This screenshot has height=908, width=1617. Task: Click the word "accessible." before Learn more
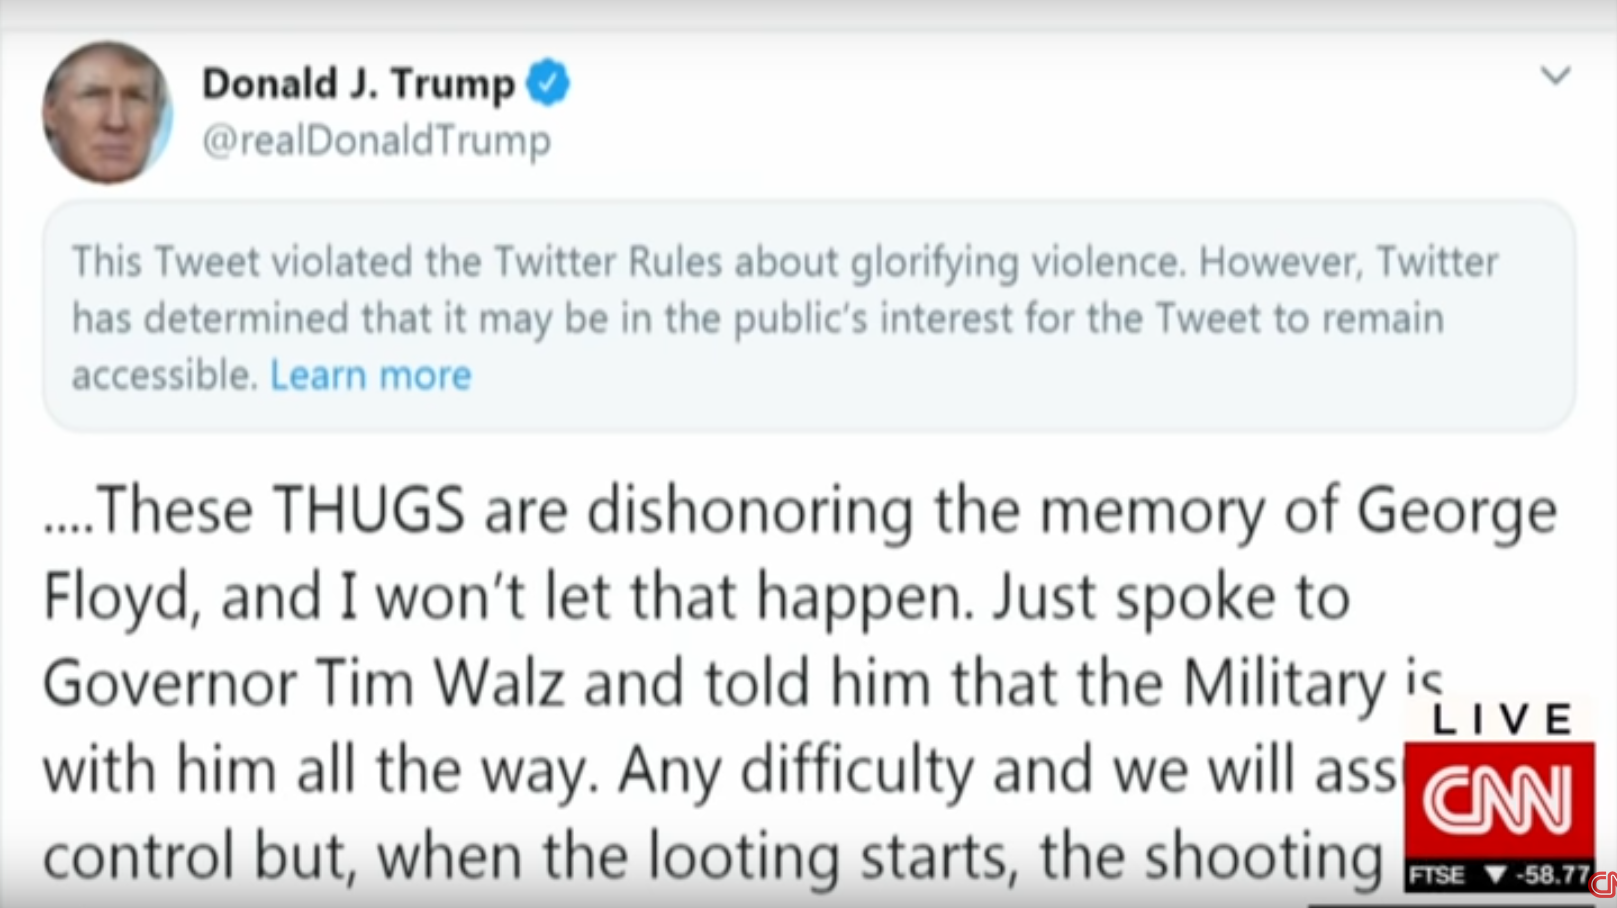(165, 376)
